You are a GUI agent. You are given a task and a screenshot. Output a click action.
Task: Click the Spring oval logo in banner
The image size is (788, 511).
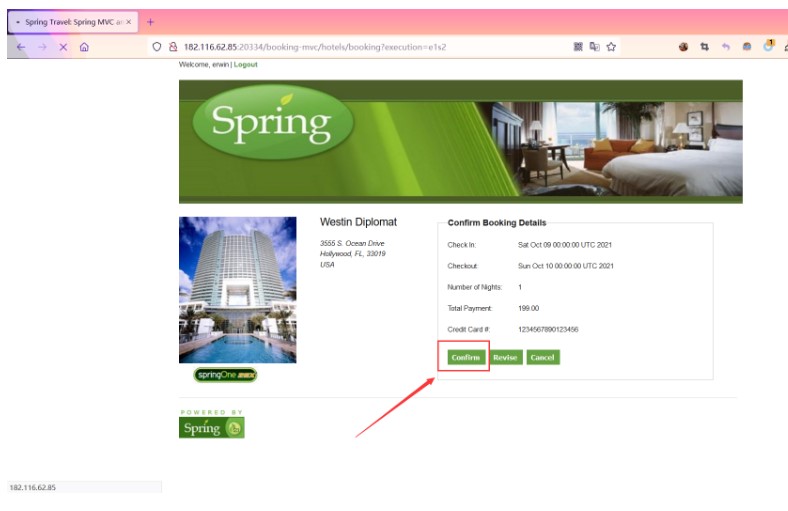pos(273,122)
